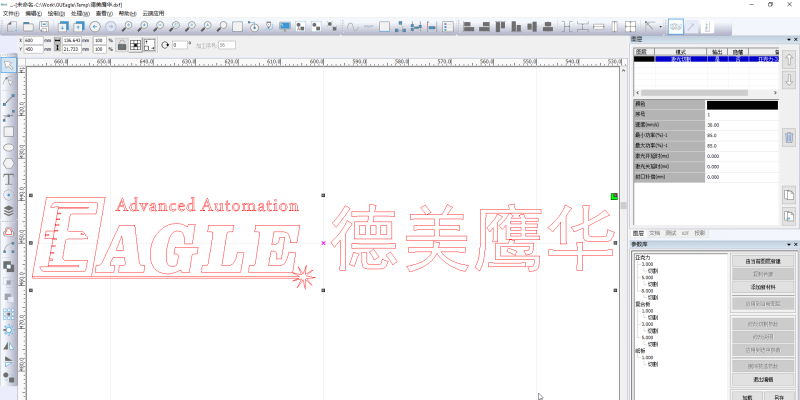Open the line tool dropdown arrow
The height and width of the screenshot is (400, 800).
661,27
